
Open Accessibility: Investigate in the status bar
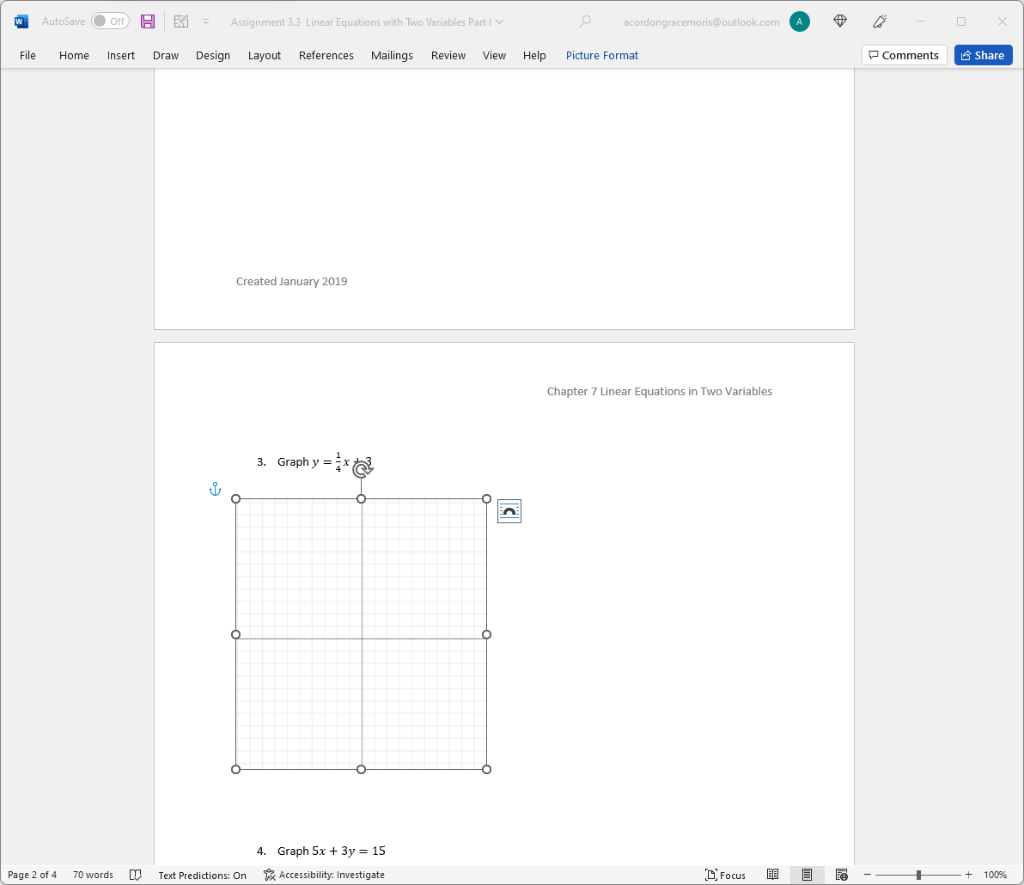tap(324, 874)
